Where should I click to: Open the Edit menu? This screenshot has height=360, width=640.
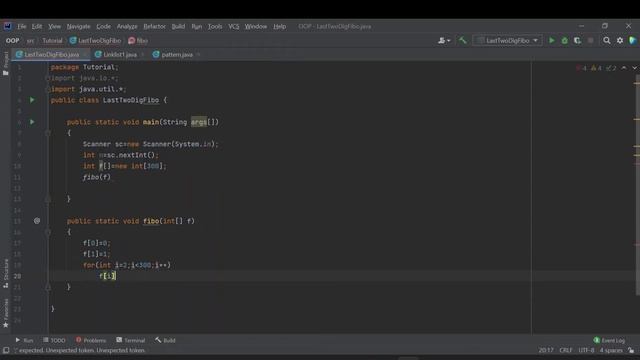pos(37,27)
